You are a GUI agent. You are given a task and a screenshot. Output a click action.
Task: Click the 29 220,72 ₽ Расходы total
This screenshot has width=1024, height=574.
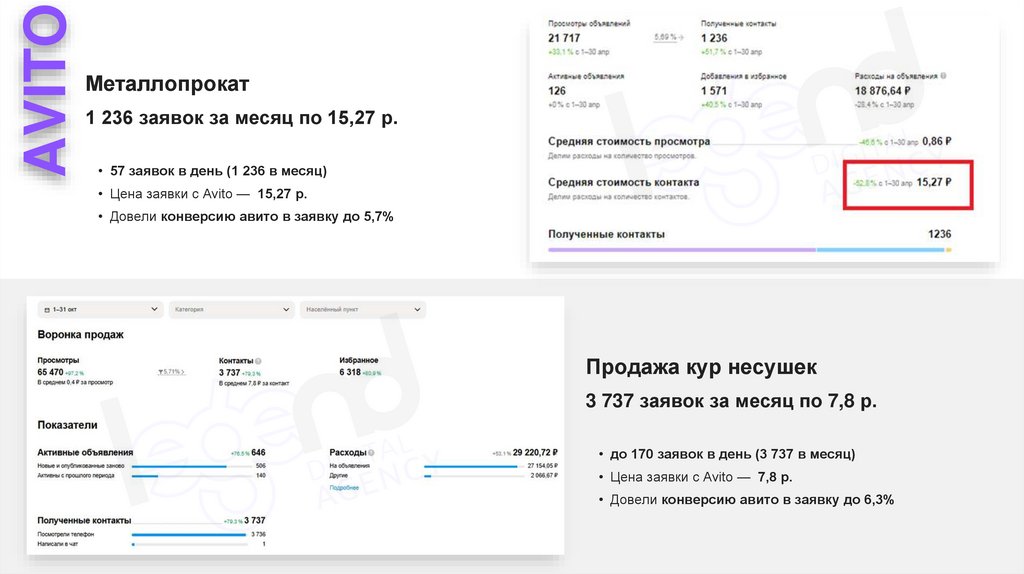pyautogui.click(x=535, y=452)
